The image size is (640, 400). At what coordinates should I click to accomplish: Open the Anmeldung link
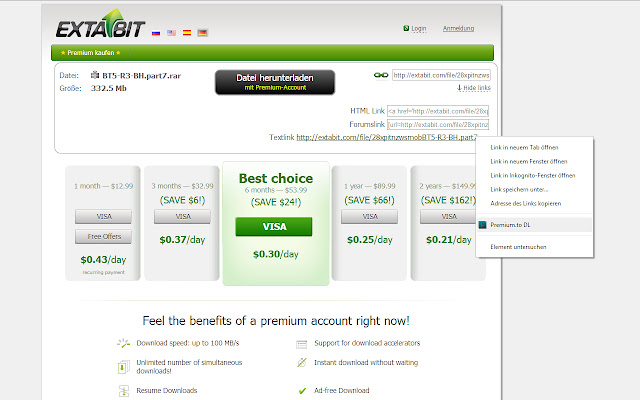pyautogui.click(x=458, y=29)
